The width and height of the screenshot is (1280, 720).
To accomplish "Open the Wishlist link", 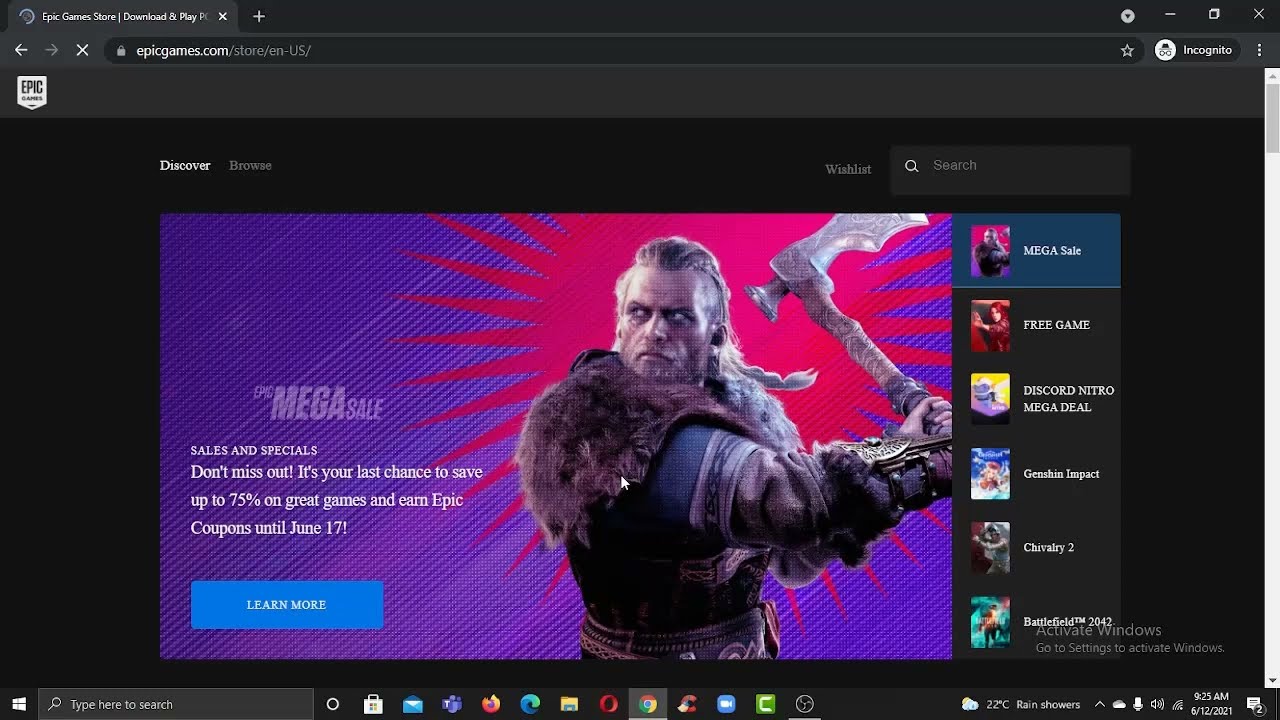I will (x=848, y=169).
